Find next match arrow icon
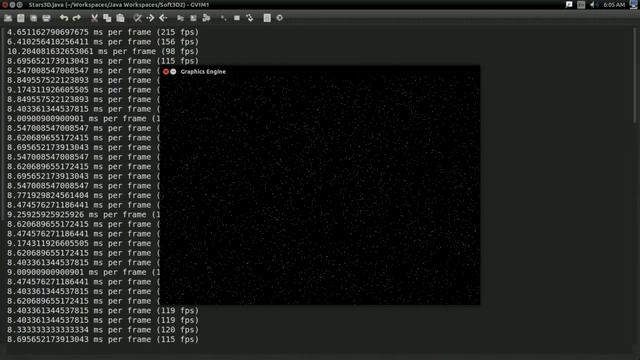 pos(150,18)
